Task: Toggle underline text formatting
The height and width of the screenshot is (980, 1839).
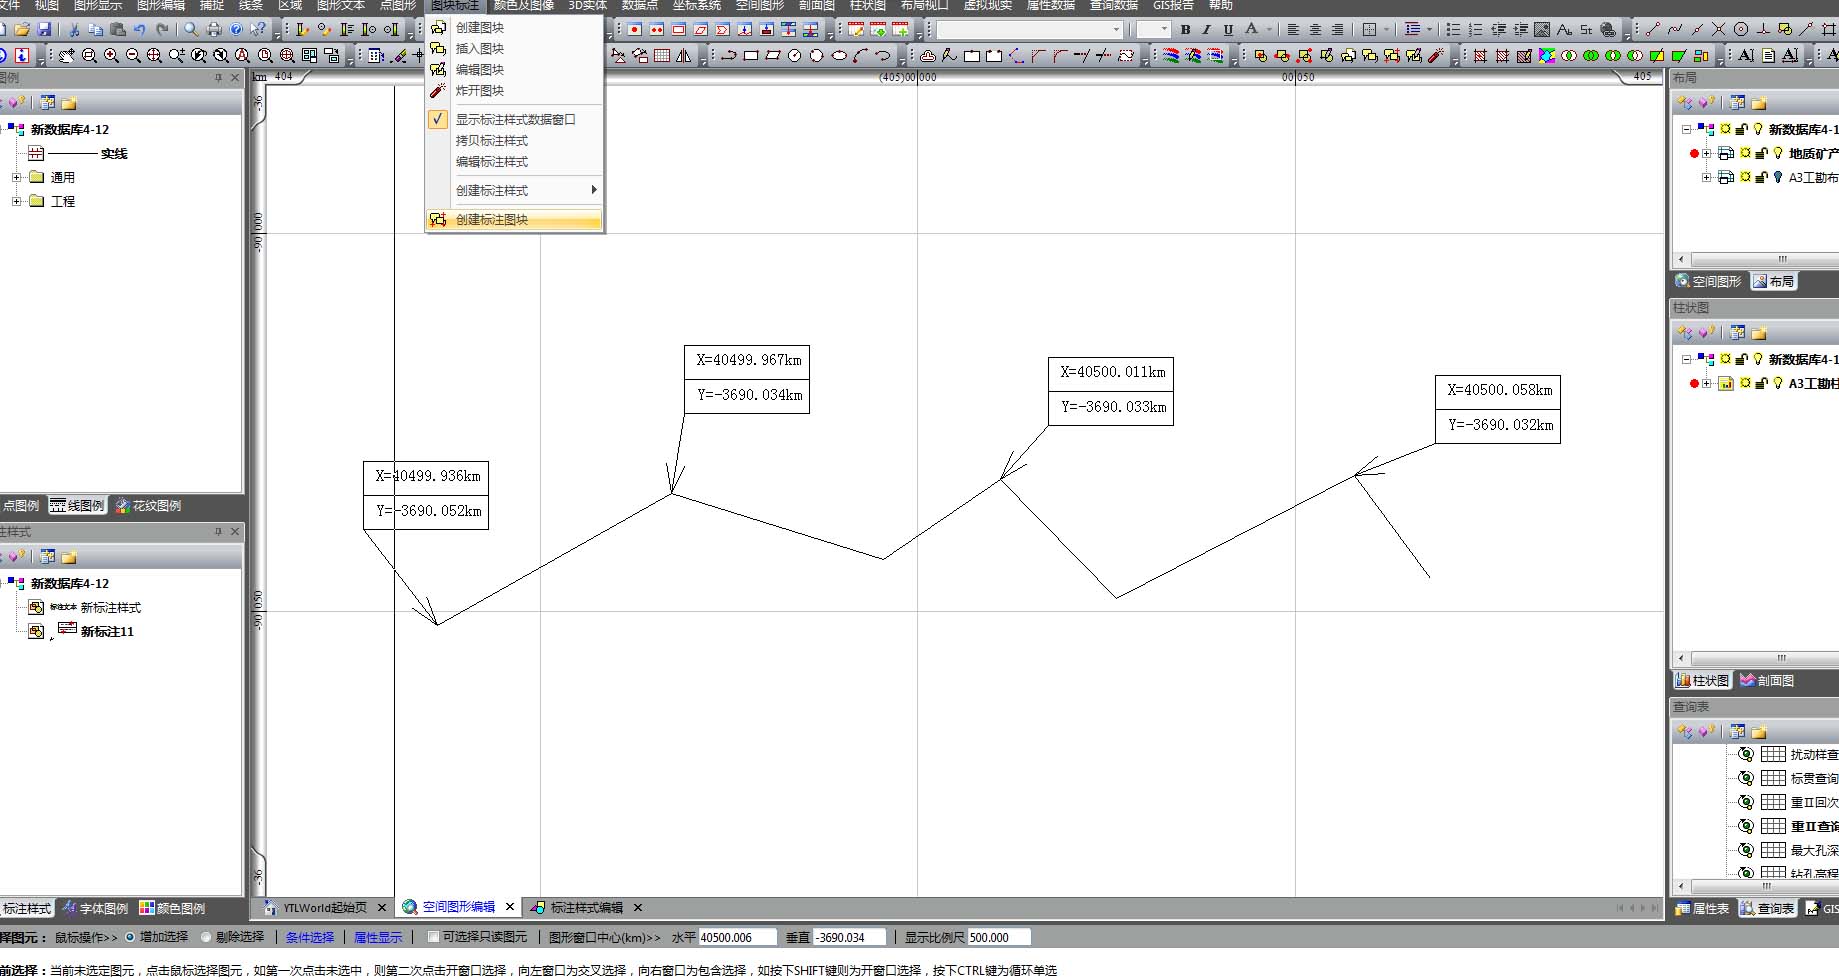Action: coord(1229,30)
